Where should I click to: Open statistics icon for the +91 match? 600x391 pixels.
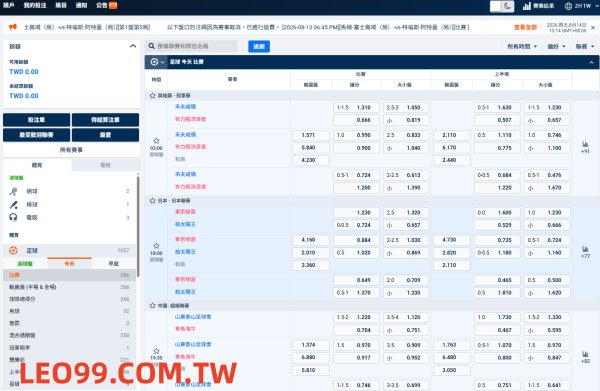[x=585, y=144]
